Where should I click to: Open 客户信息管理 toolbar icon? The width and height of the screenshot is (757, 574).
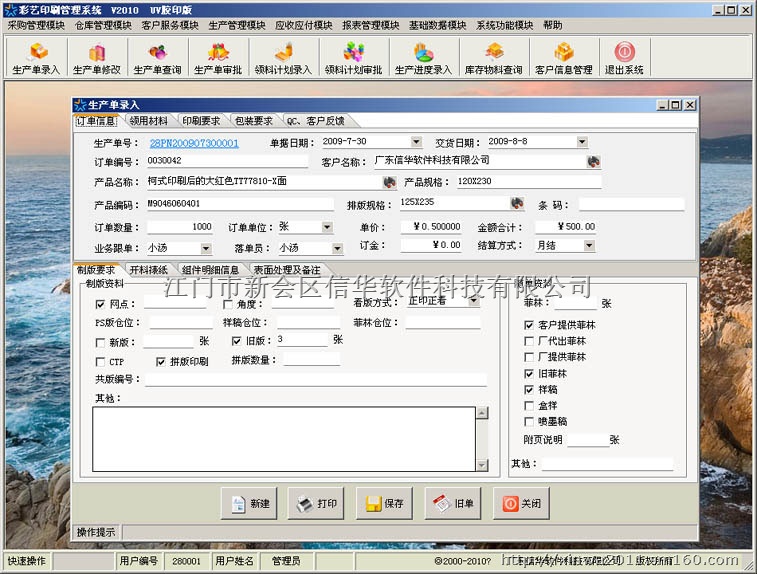click(x=563, y=58)
